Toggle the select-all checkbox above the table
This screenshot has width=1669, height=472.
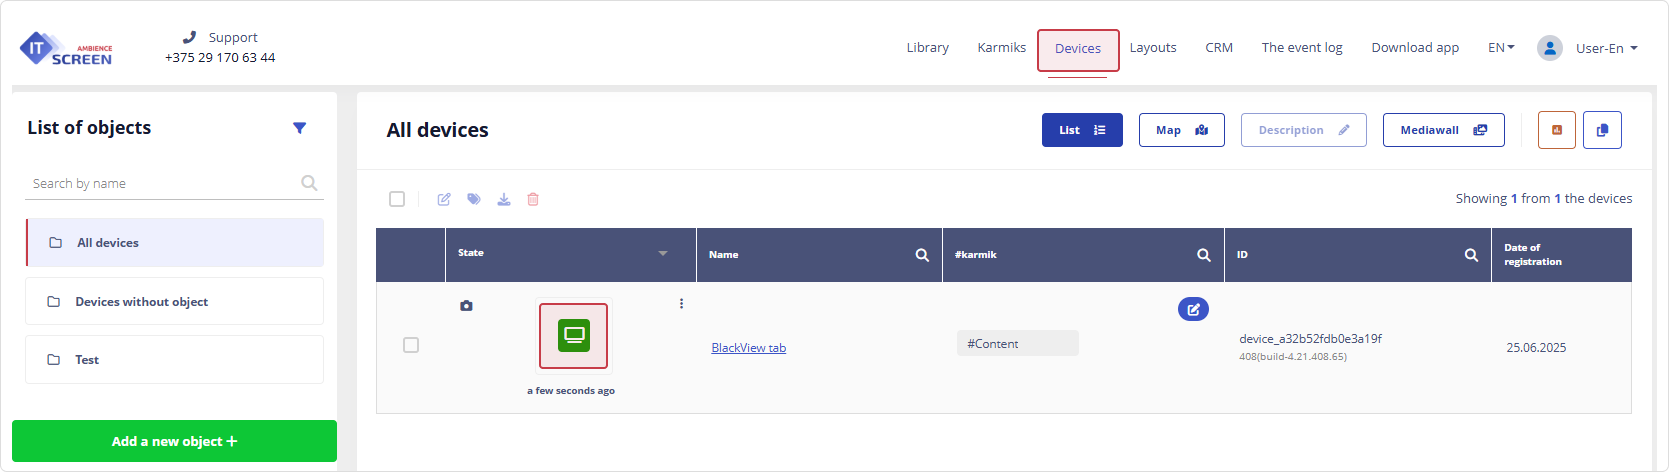coord(397,199)
